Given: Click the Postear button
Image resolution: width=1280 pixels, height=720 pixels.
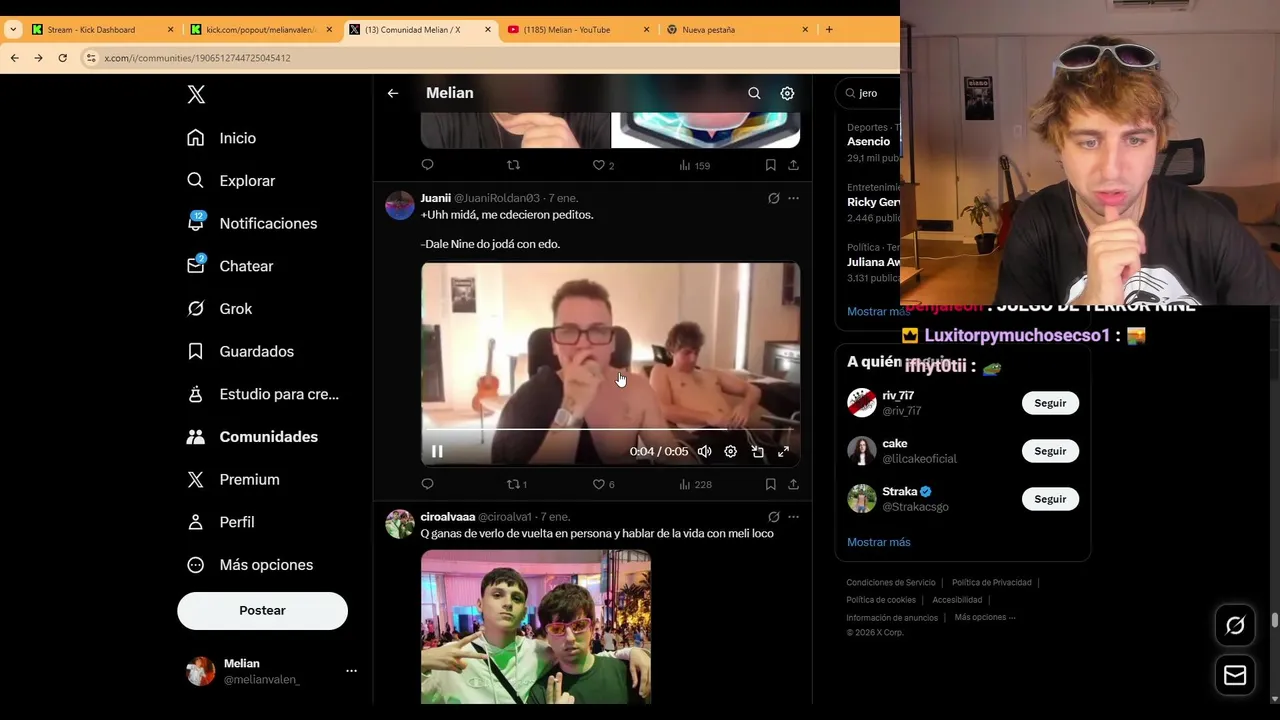Looking at the screenshot, I should [262, 610].
